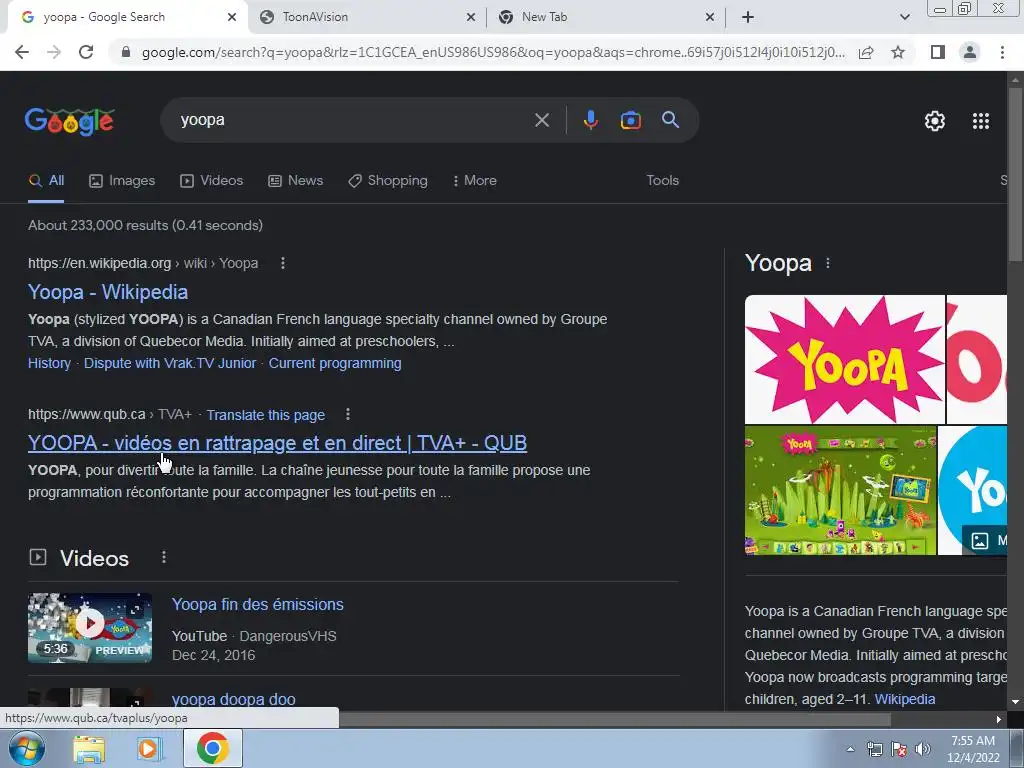
Task: Open the blue Yo logo image
Action: coord(972,490)
